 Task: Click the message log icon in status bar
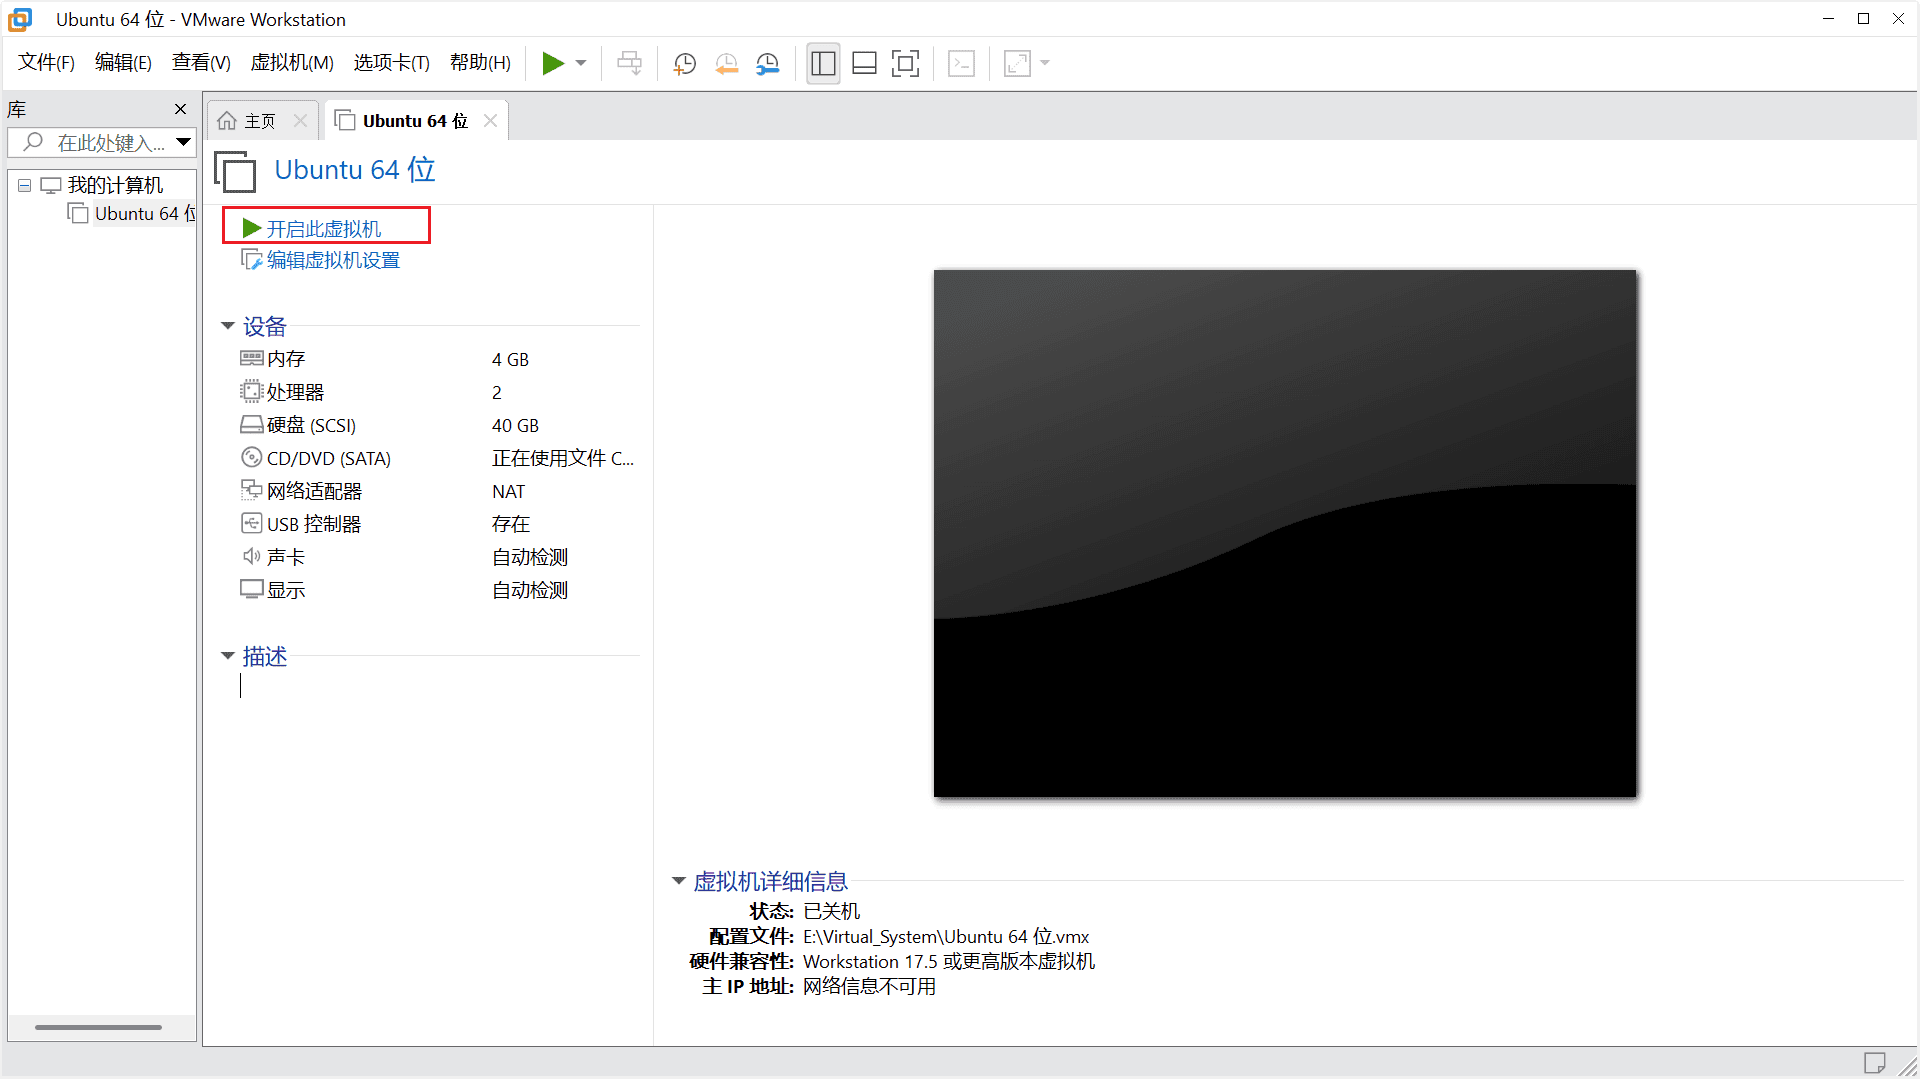pos(1875,1062)
